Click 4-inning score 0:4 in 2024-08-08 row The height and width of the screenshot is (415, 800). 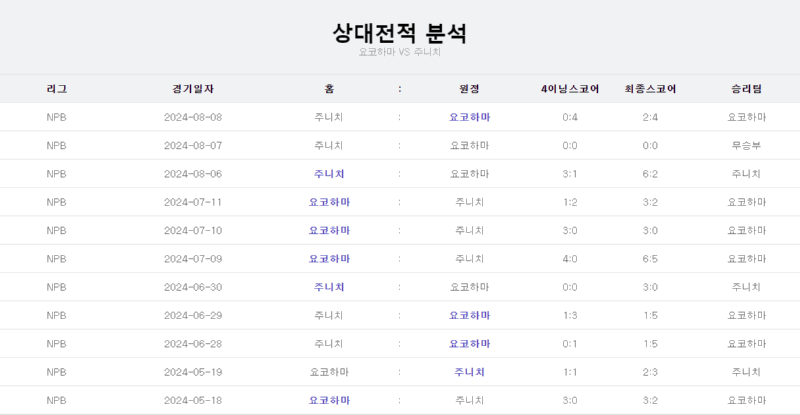point(570,117)
